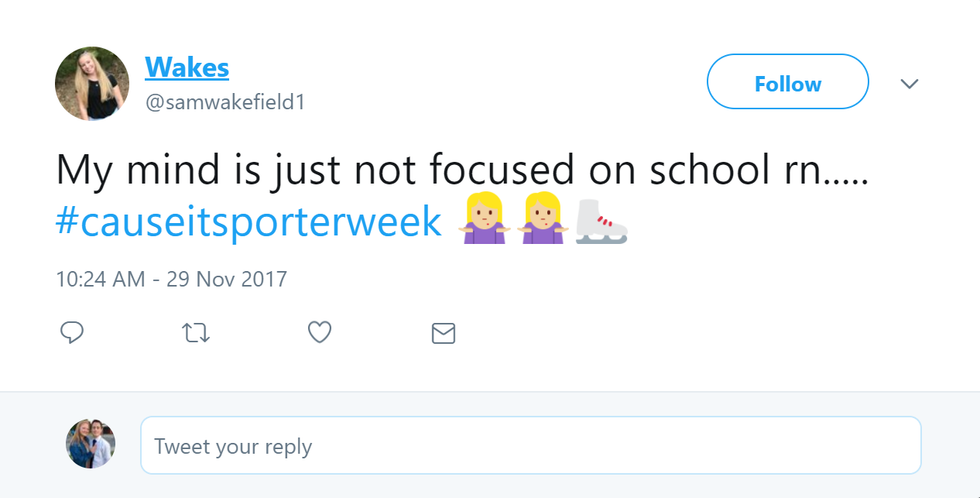Expand the tweet options chevron menu
The height and width of the screenshot is (498, 980).
(909, 84)
